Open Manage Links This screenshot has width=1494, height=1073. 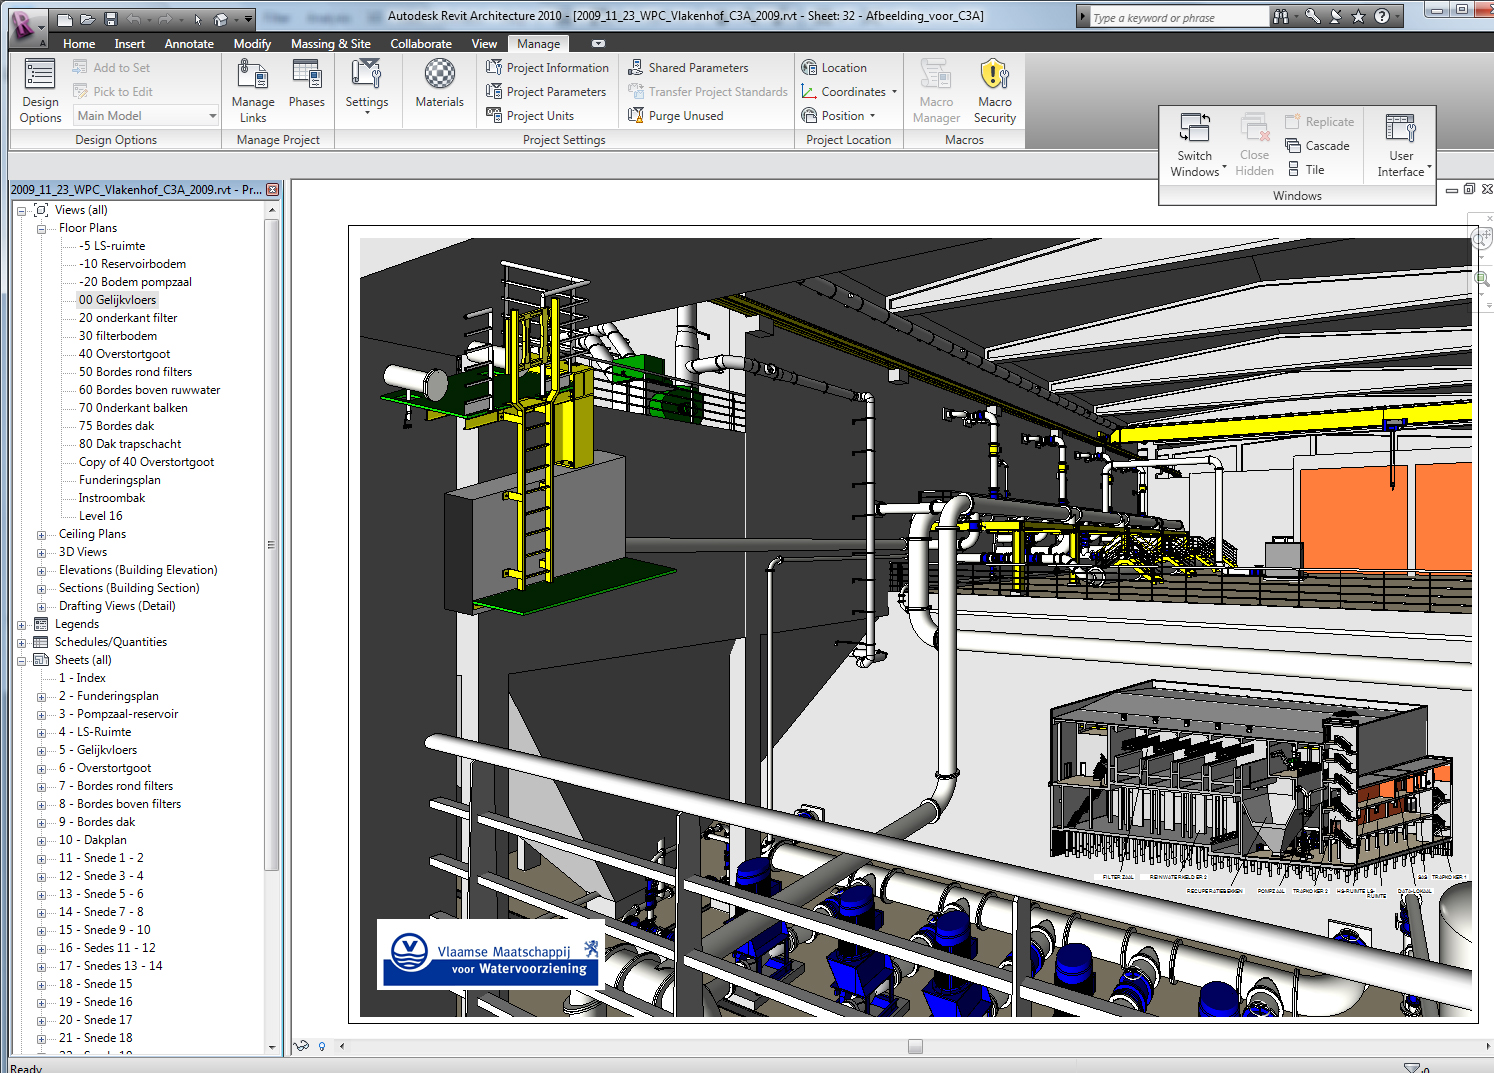click(x=253, y=90)
